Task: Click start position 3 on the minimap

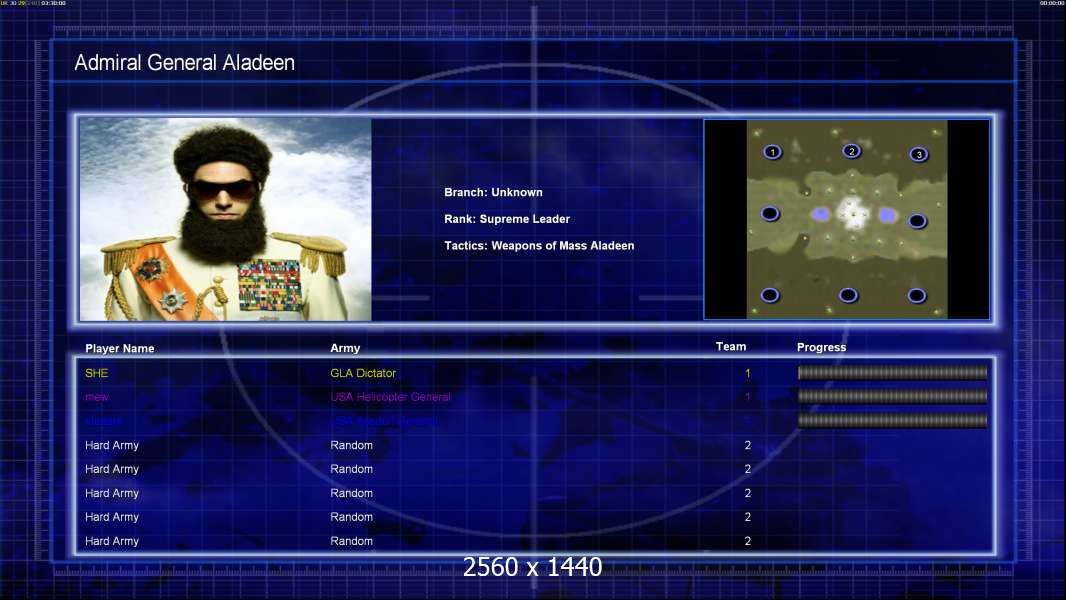Action: pyautogui.click(x=918, y=154)
